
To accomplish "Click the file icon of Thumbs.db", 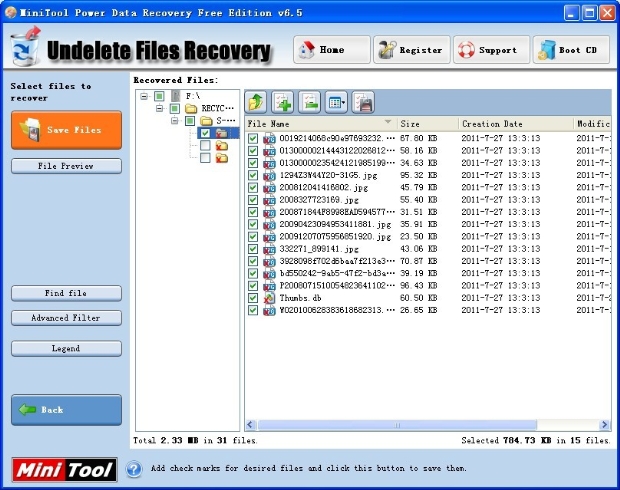I will pyautogui.click(x=269, y=298).
